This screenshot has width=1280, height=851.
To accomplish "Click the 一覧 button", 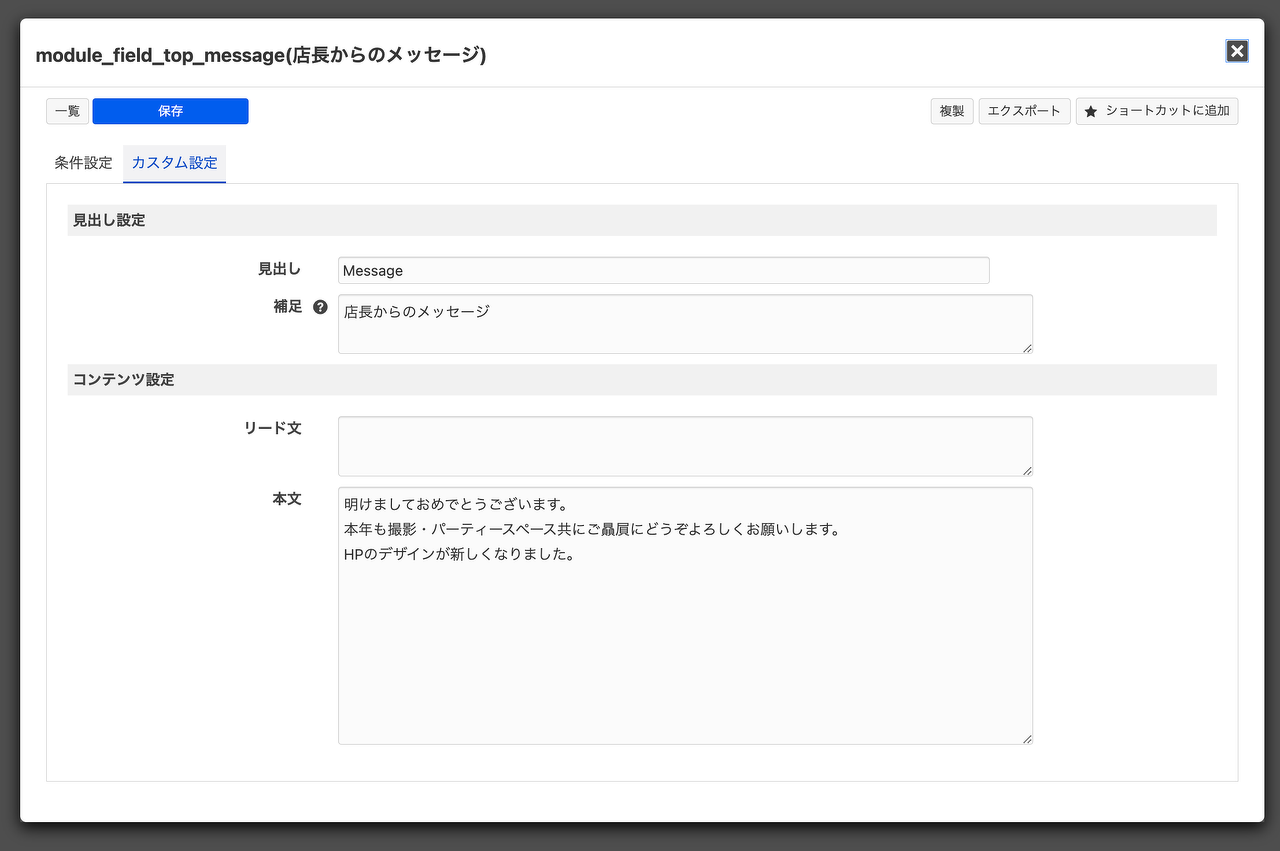I will [67, 111].
